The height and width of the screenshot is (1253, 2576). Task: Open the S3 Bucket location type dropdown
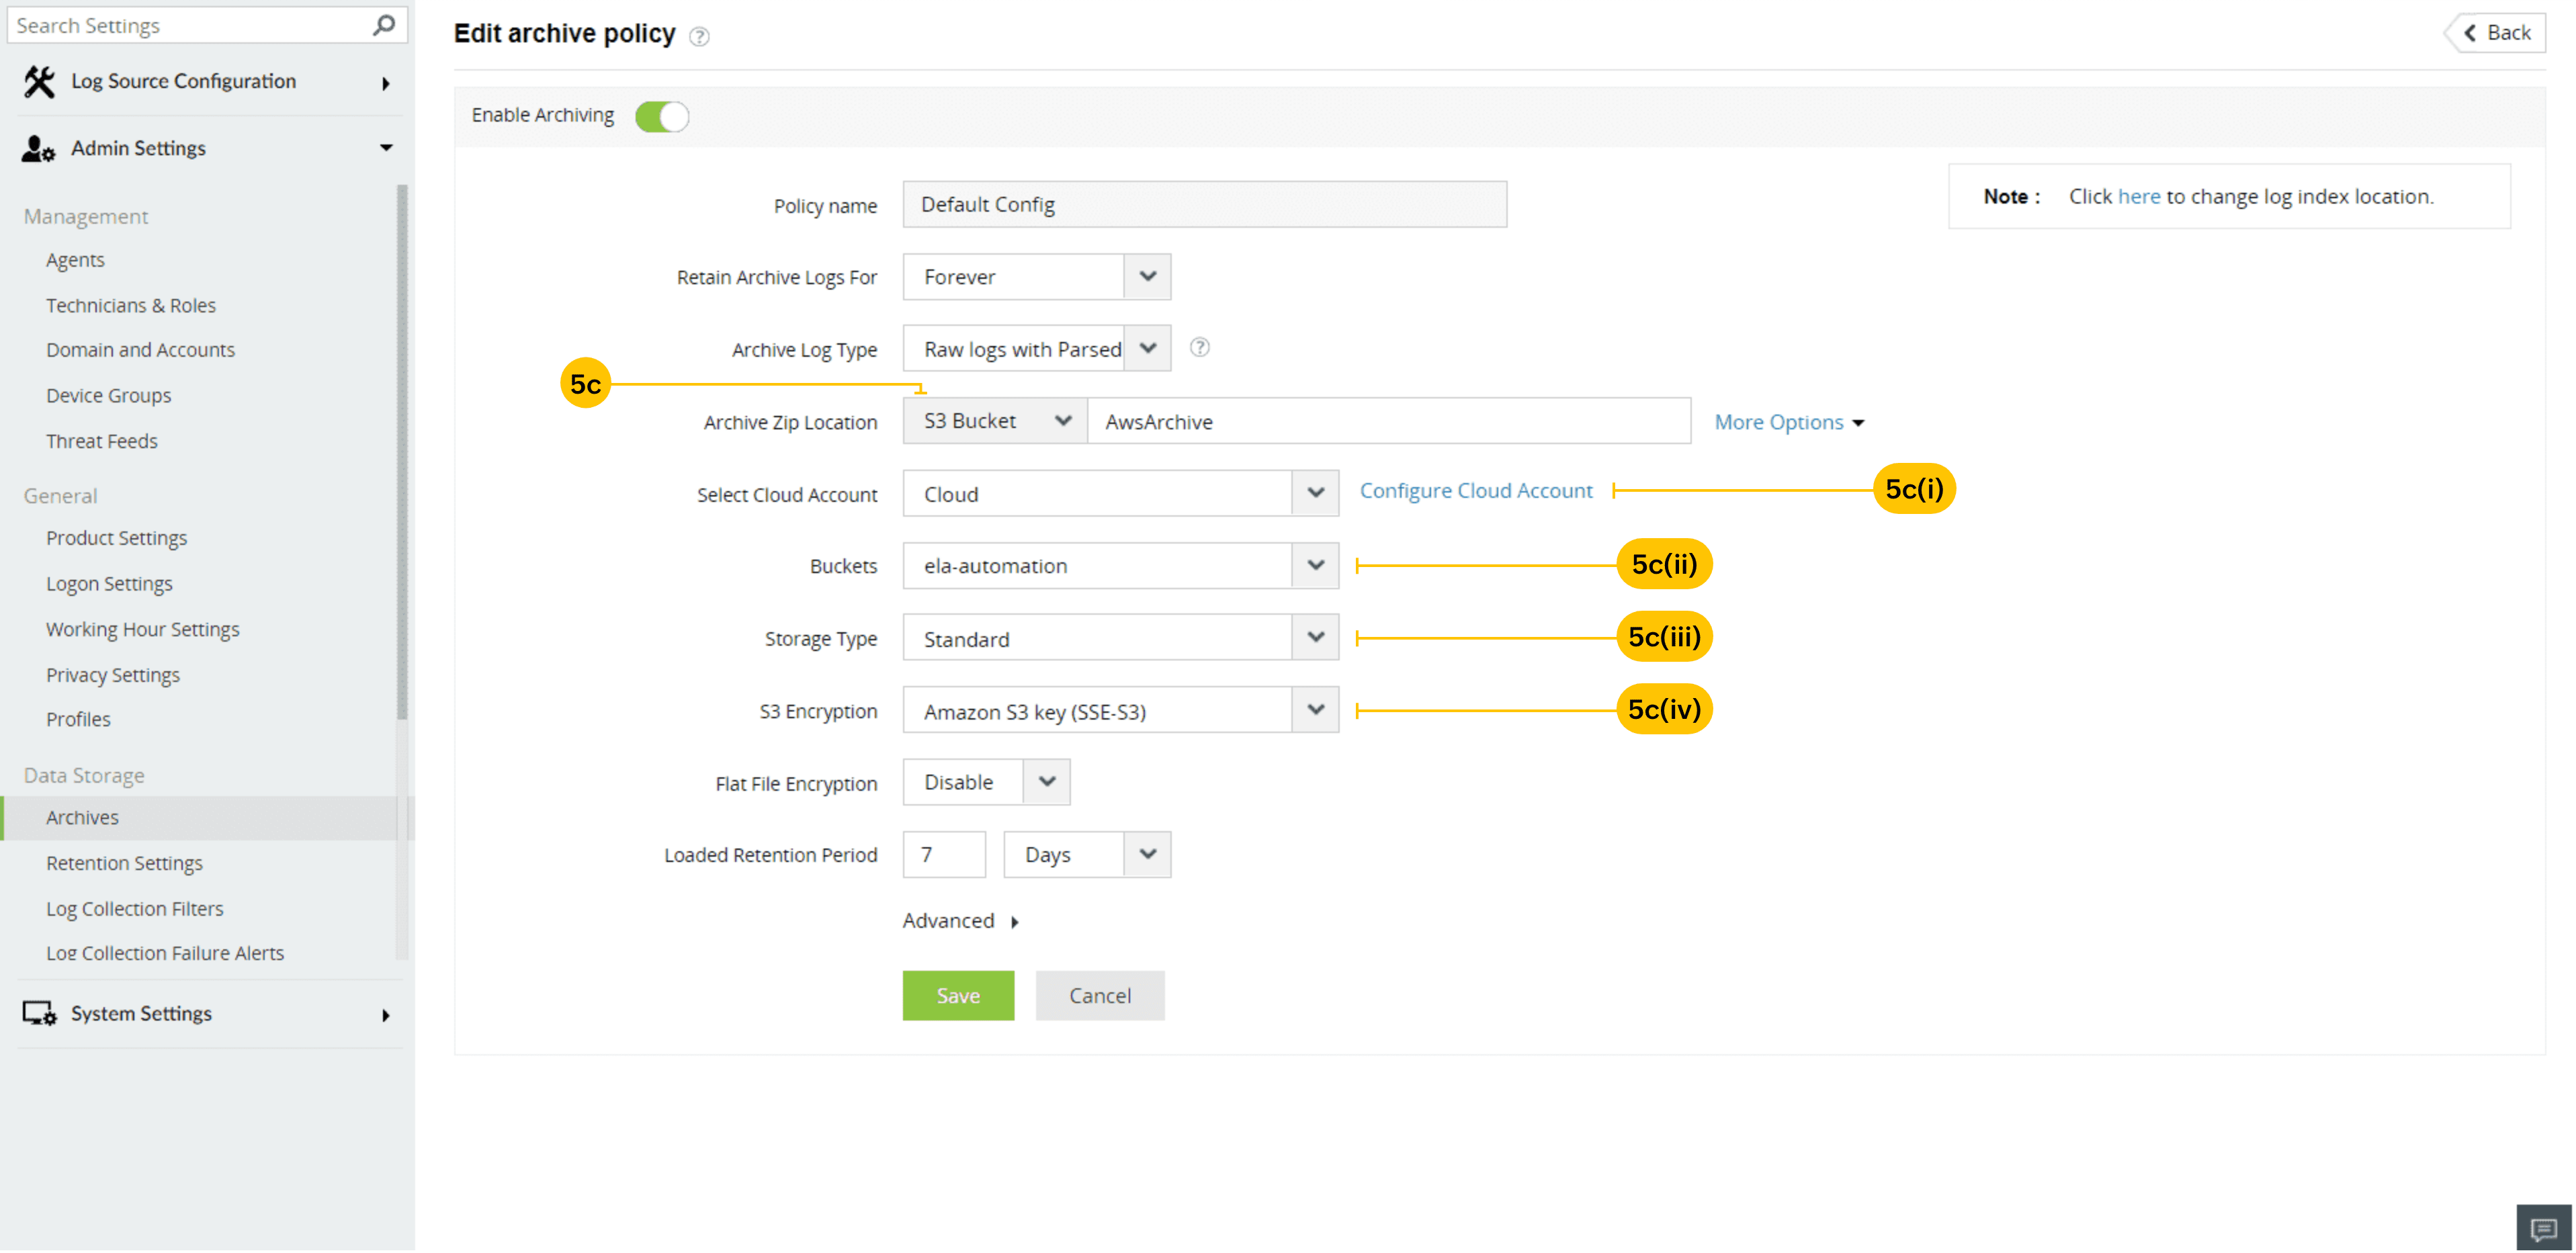pos(995,421)
